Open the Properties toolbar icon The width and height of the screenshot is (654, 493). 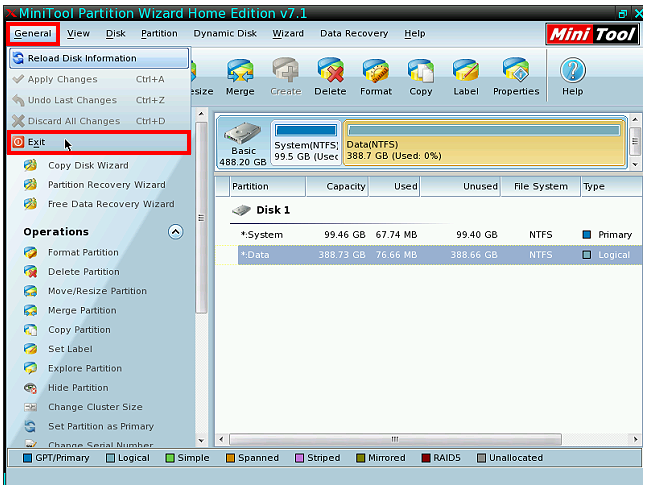point(516,70)
